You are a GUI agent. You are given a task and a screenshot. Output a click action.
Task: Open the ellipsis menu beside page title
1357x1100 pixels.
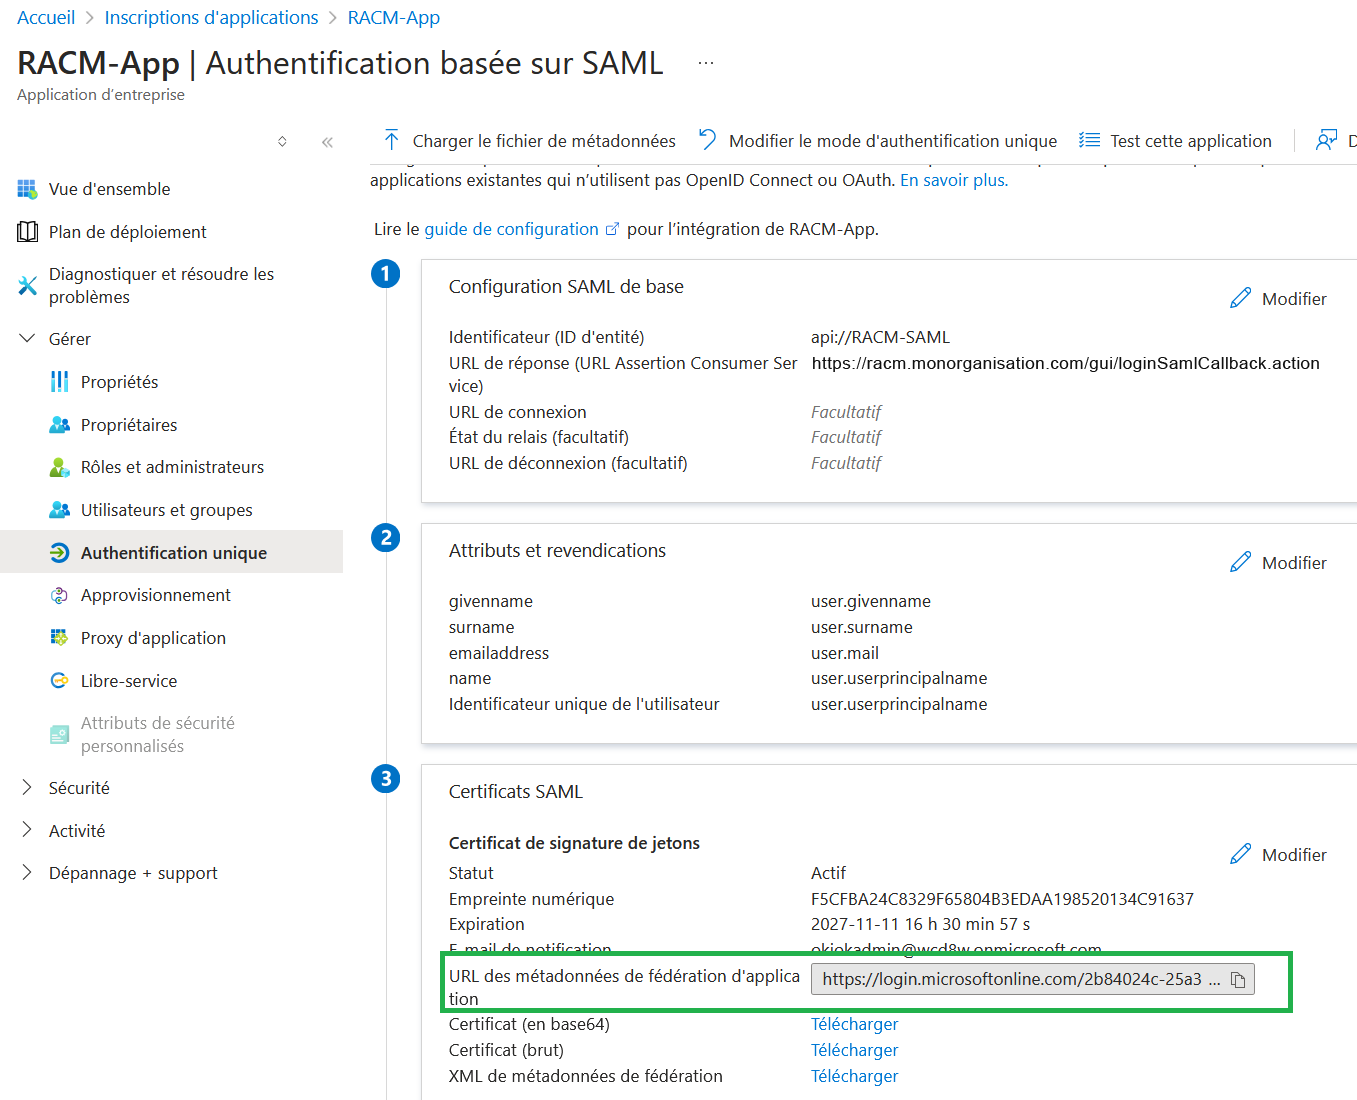coord(706,63)
